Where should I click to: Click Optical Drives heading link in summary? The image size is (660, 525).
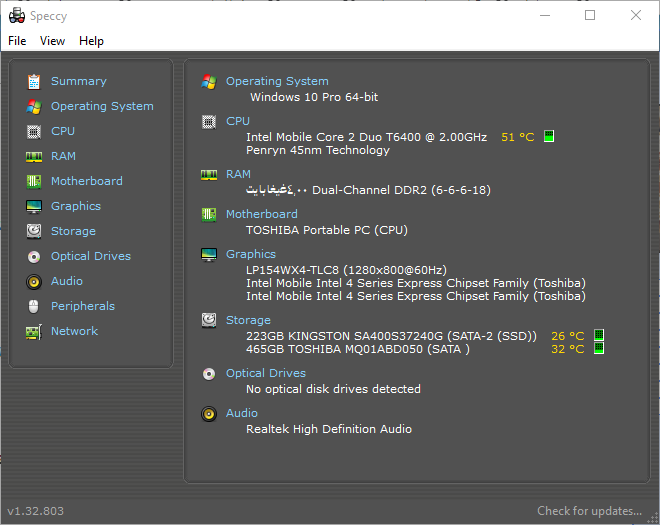(x=266, y=373)
